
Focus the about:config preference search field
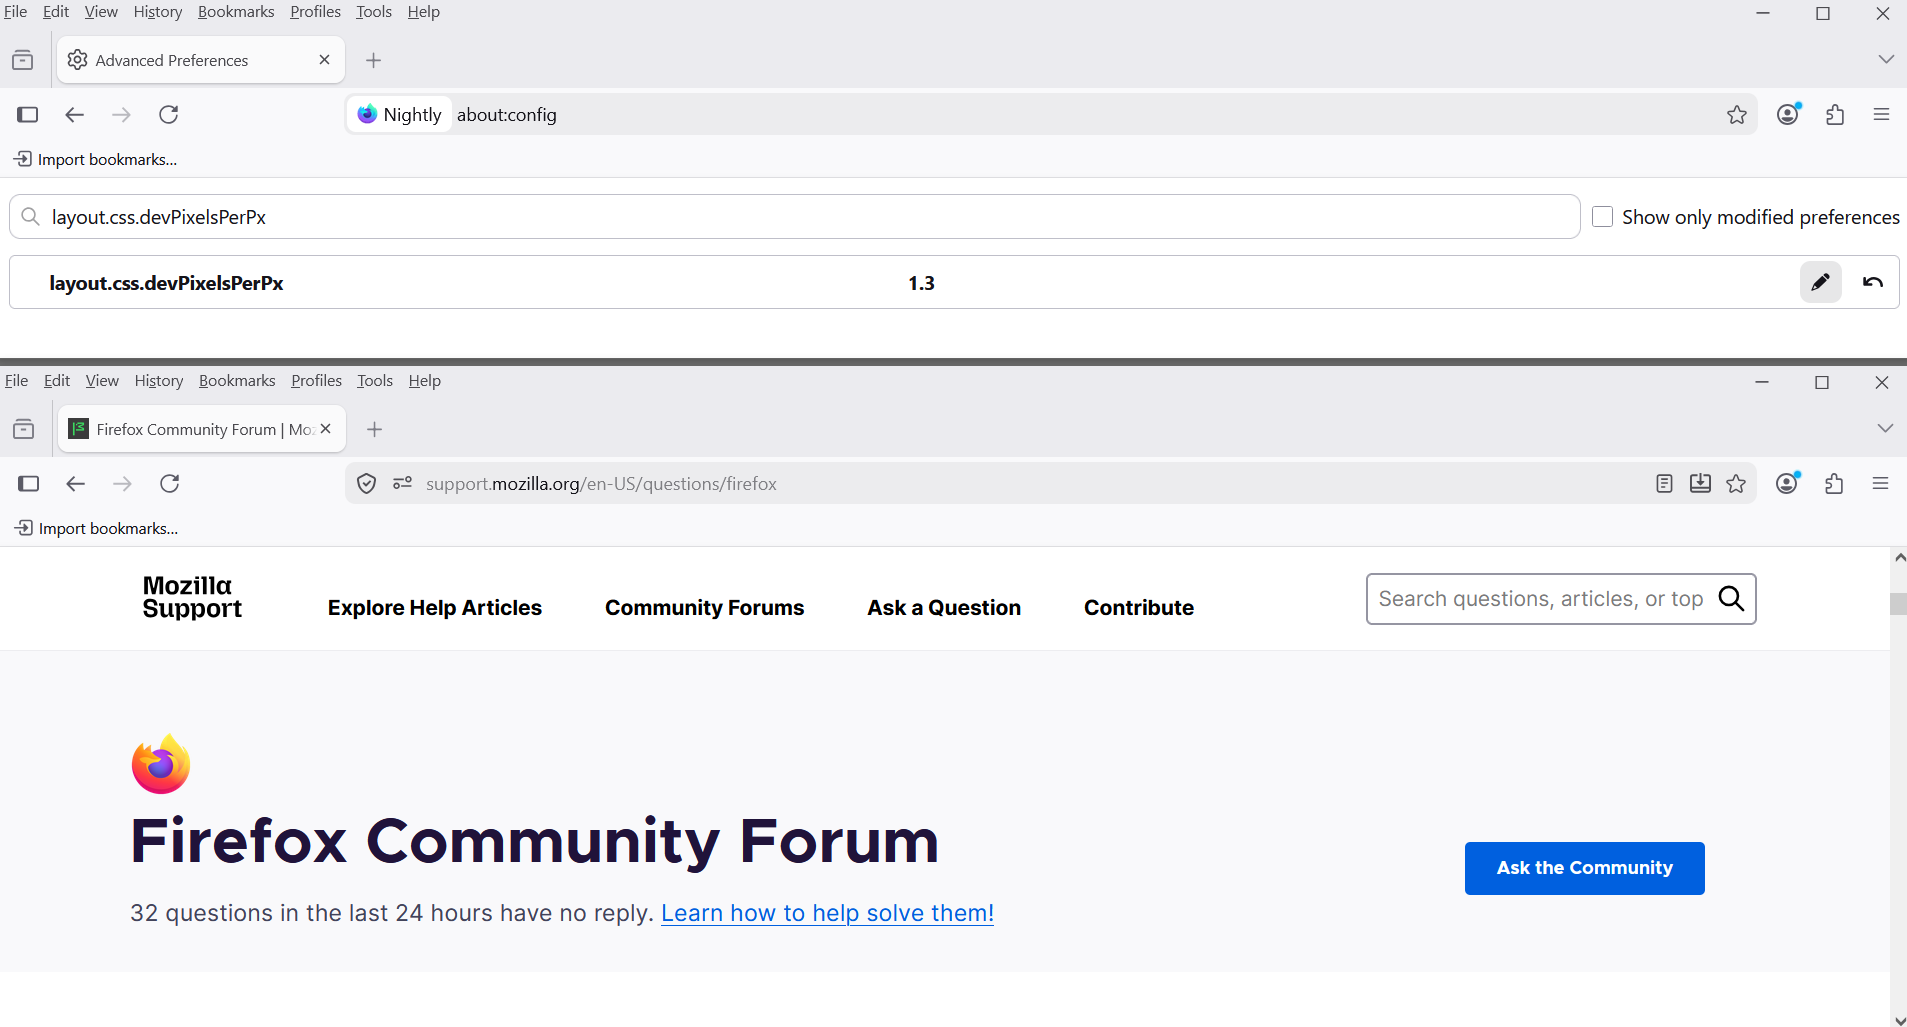click(x=794, y=217)
